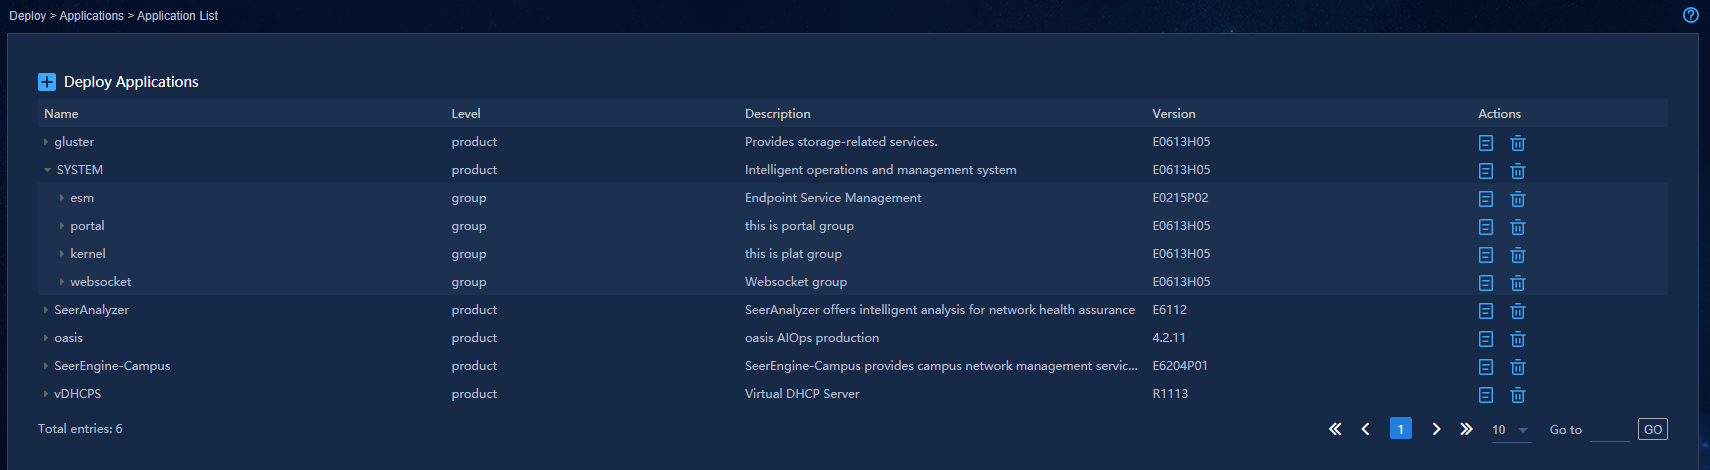Select Applications in the breadcrumb
Screen dimensions: 1710x470
(92, 16)
